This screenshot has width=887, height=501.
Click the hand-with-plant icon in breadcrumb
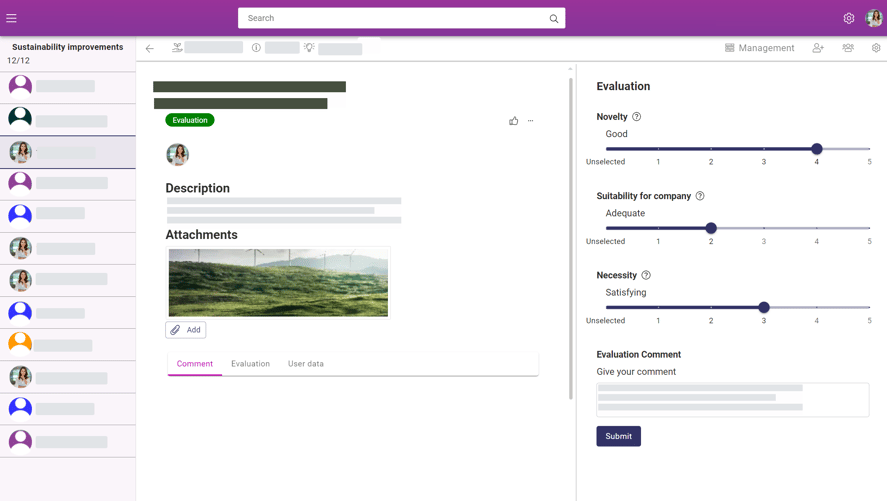pos(177,47)
